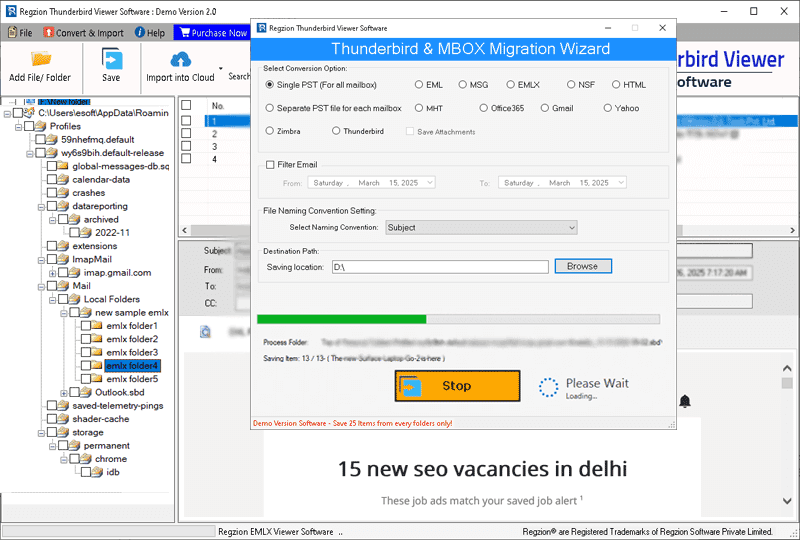Check the emlx folder4 checkbox

[86, 365]
